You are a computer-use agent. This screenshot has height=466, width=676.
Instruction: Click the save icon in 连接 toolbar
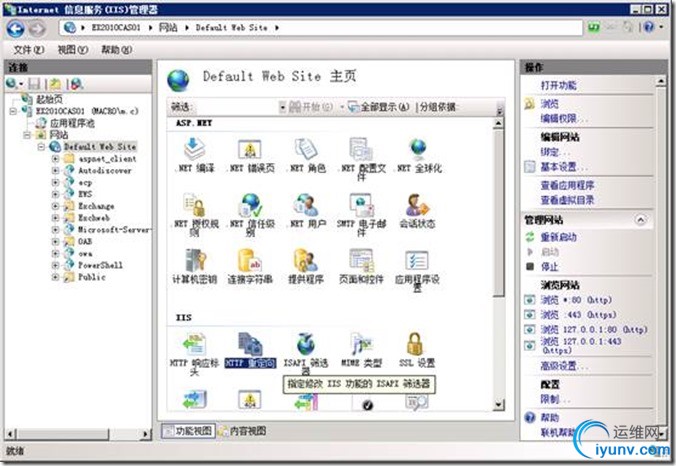tap(34, 84)
